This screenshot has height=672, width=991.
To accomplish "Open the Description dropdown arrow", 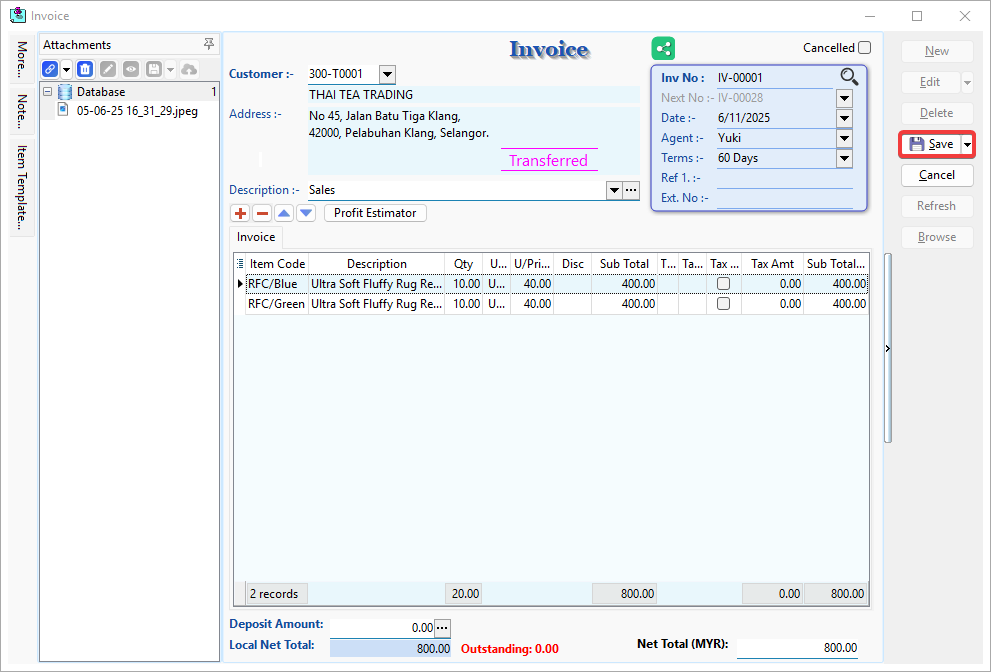I will [x=614, y=190].
